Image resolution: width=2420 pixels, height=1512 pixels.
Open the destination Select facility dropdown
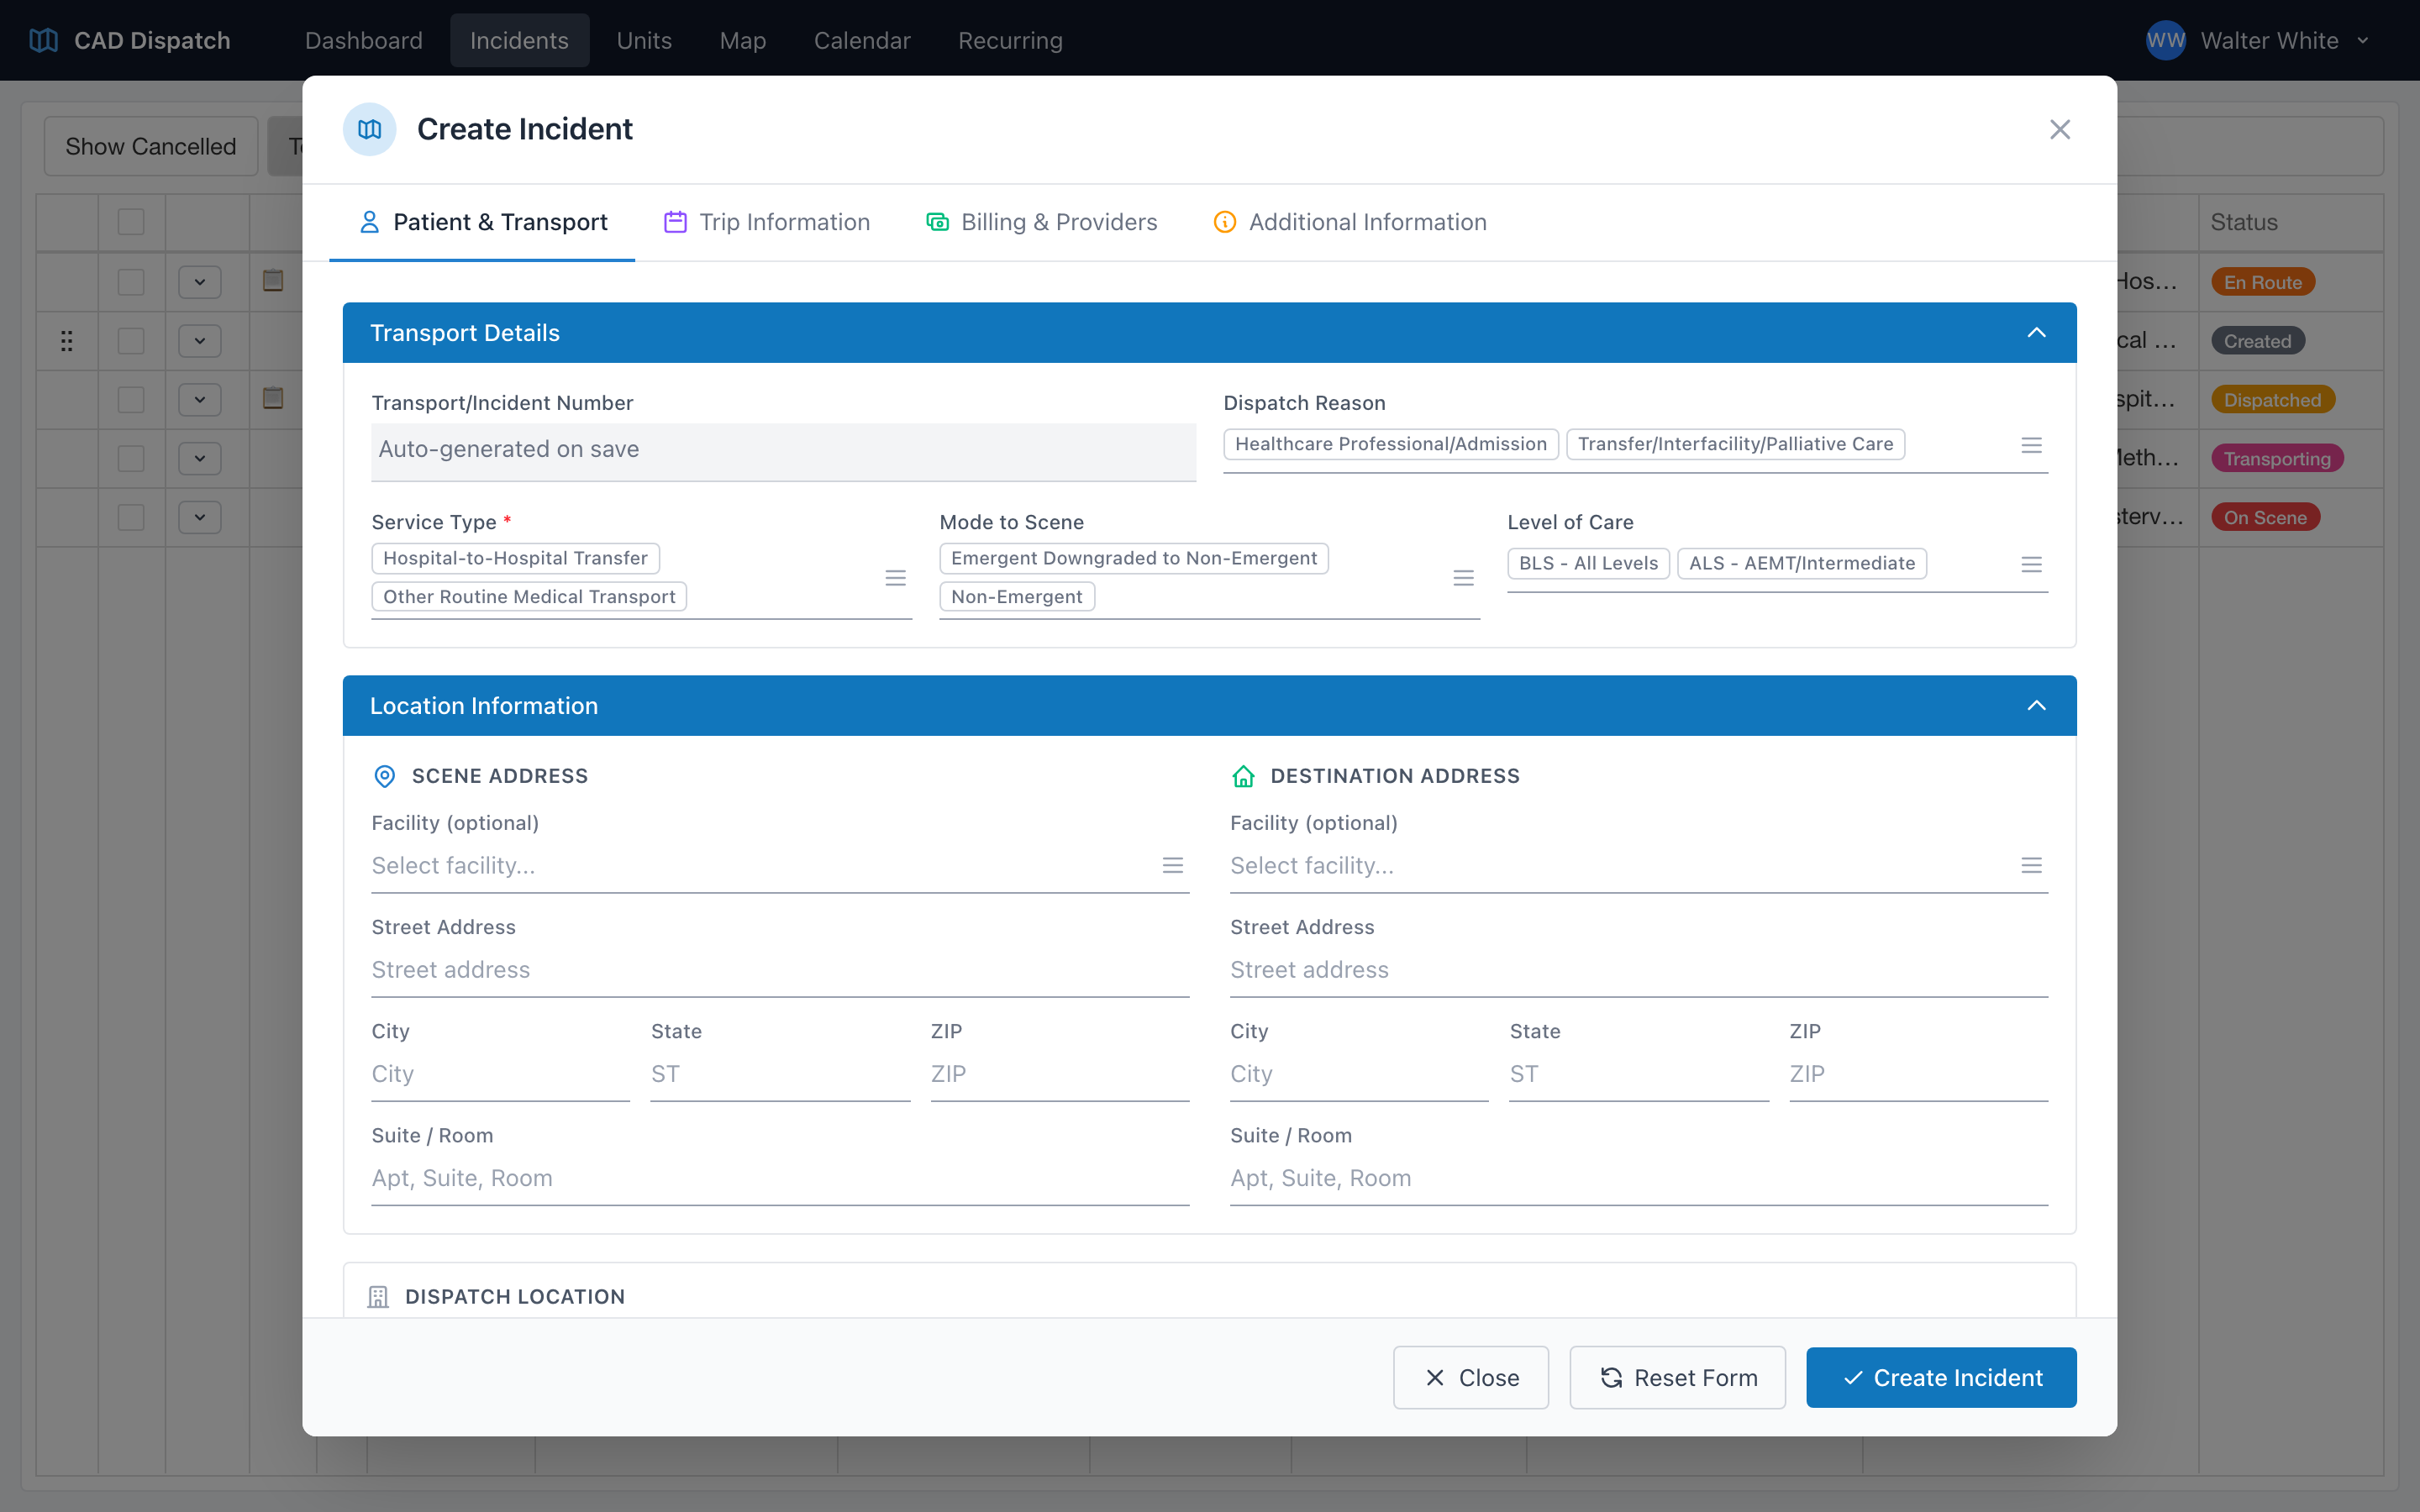(1639, 866)
